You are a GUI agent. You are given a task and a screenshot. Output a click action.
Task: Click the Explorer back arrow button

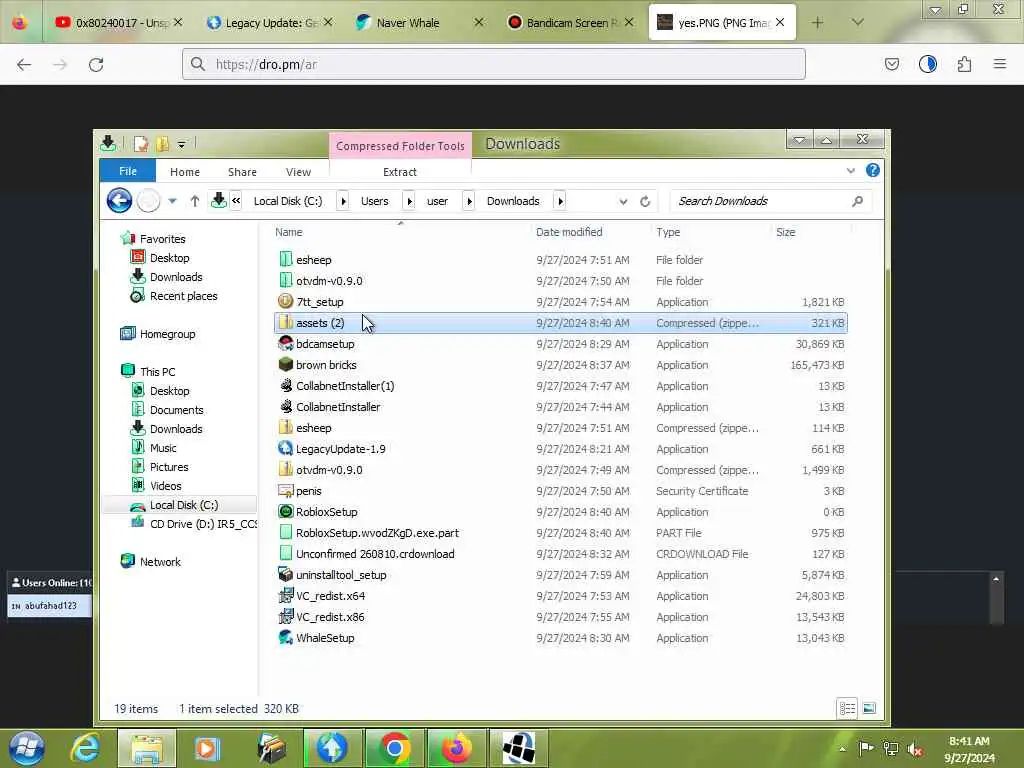(x=120, y=200)
